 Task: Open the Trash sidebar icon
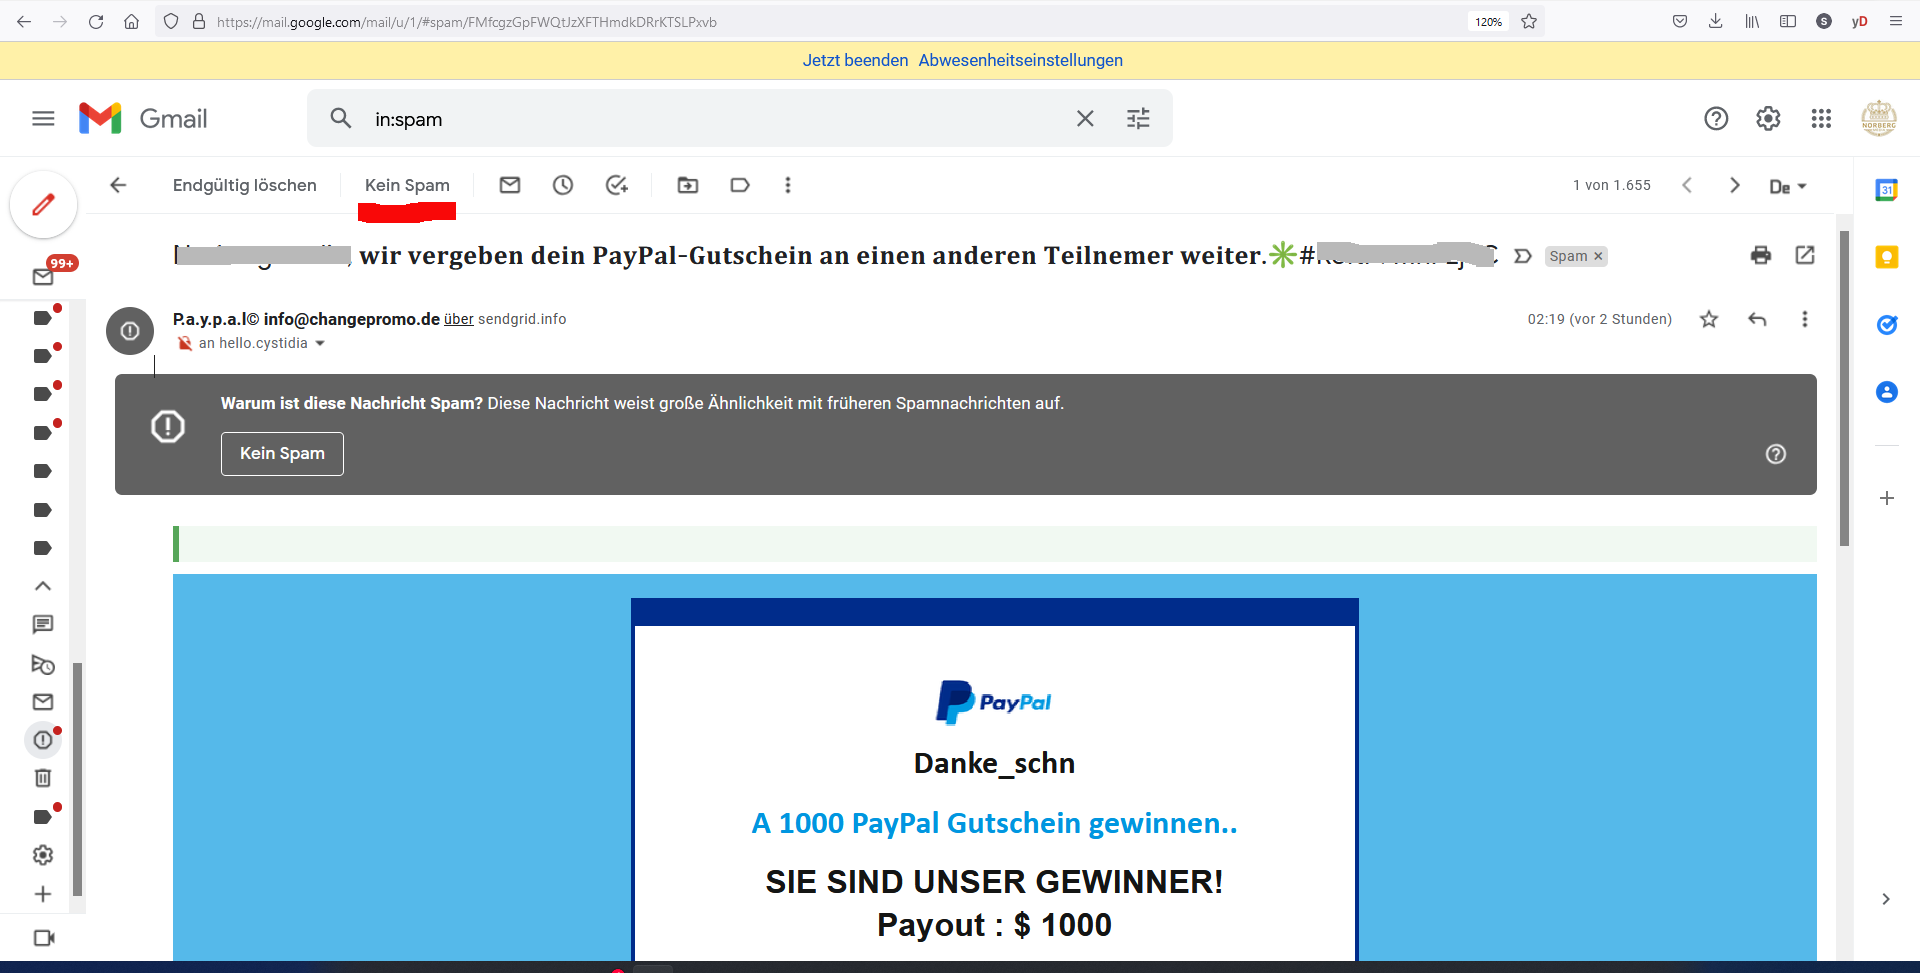[43, 778]
